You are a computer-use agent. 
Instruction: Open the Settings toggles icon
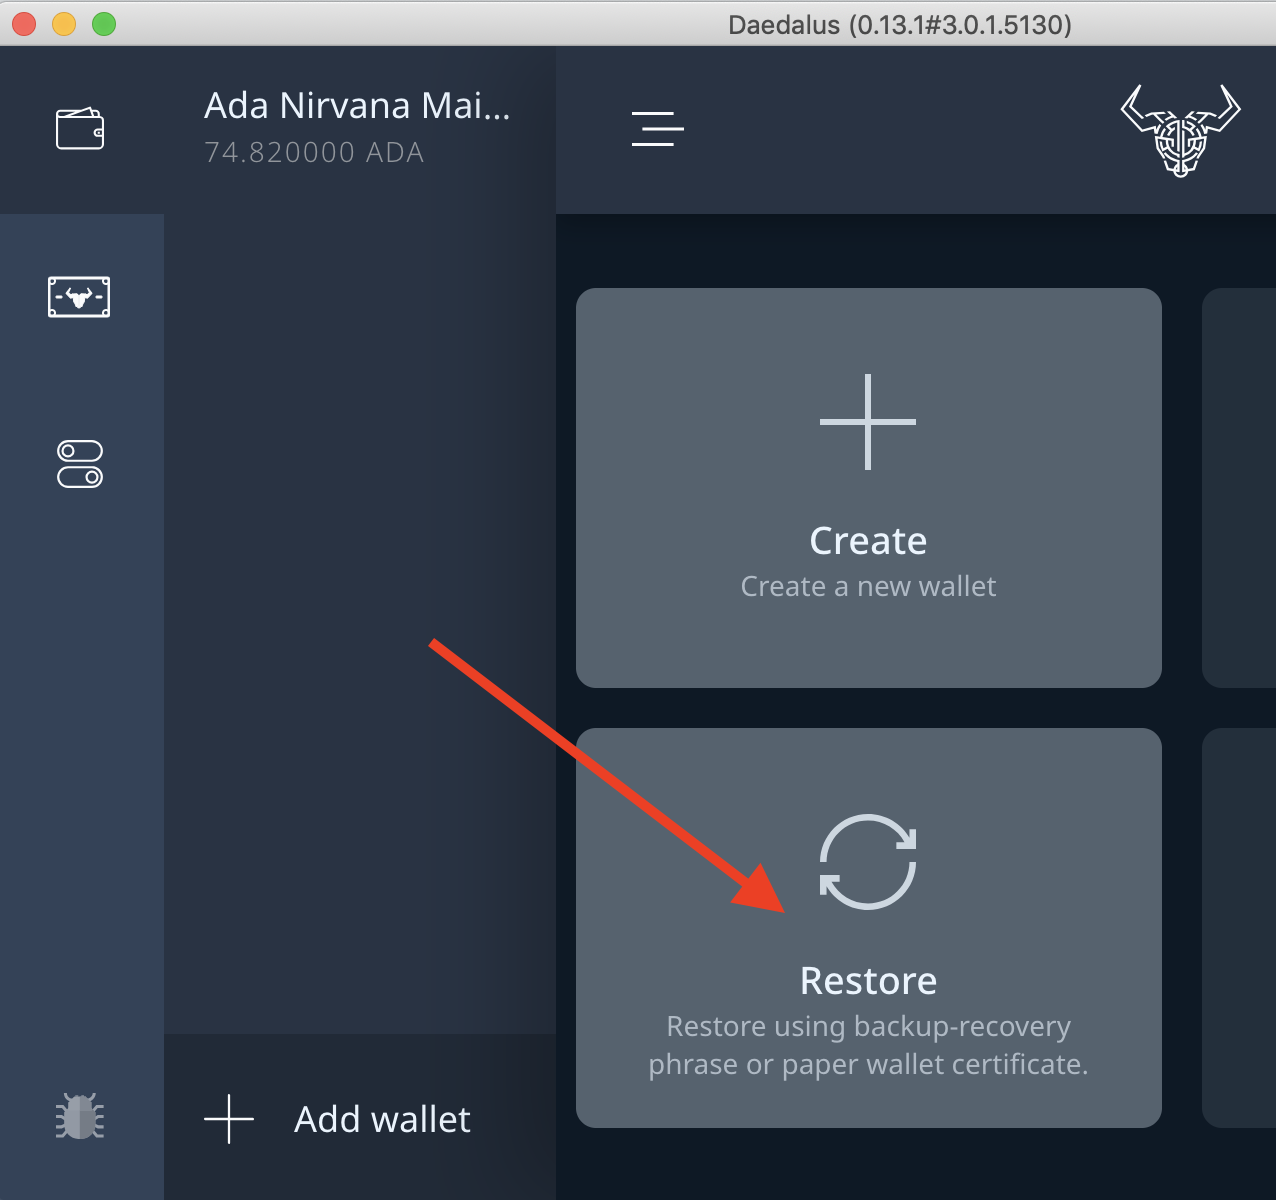pyautogui.click(x=80, y=464)
